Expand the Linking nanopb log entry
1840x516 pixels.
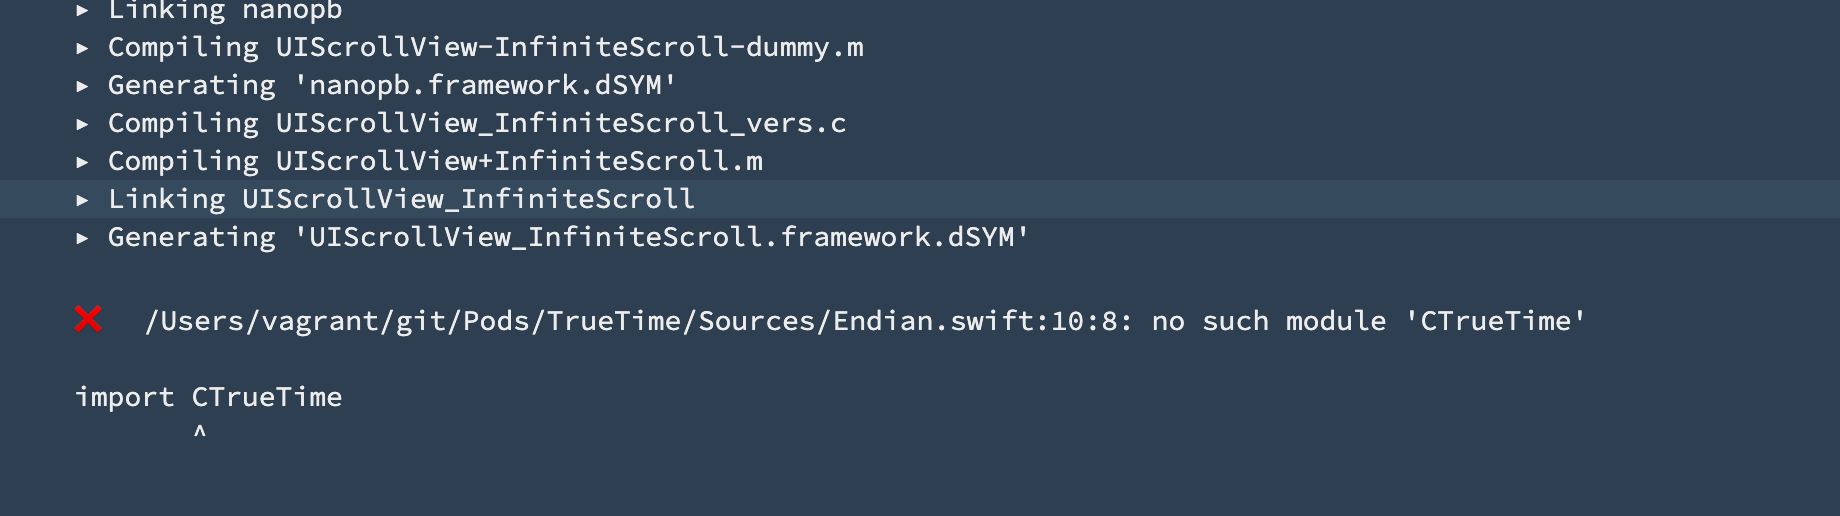[83, 10]
